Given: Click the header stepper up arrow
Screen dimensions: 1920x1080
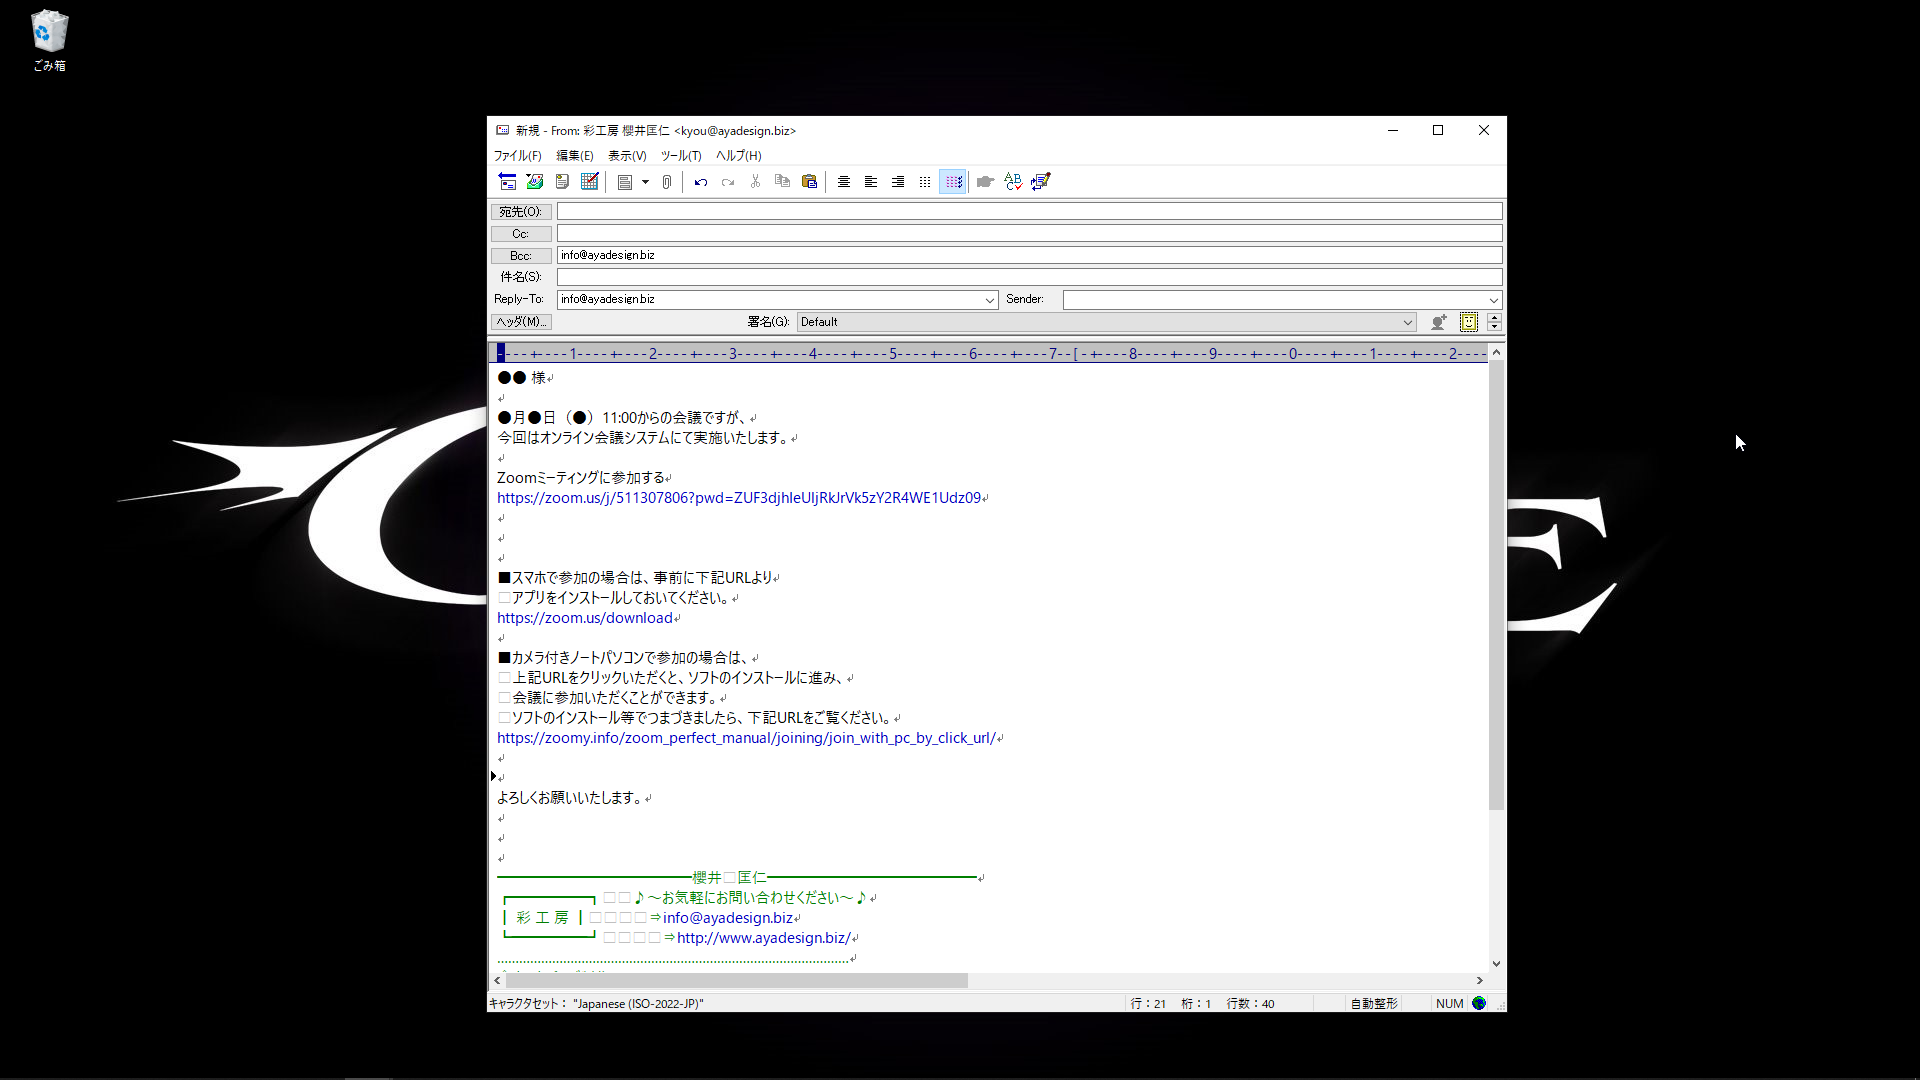Looking at the screenshot, I should tap(1494, 317).
